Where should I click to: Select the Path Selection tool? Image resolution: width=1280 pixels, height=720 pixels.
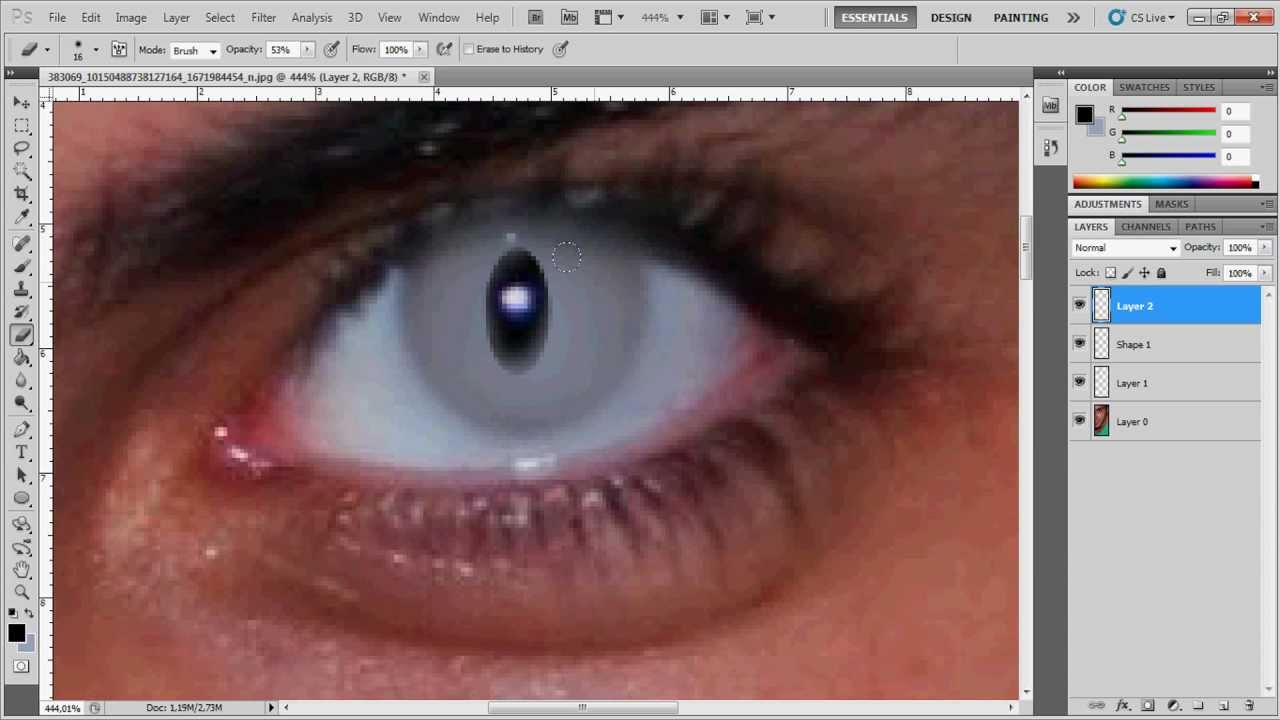[x=22, y=476]
